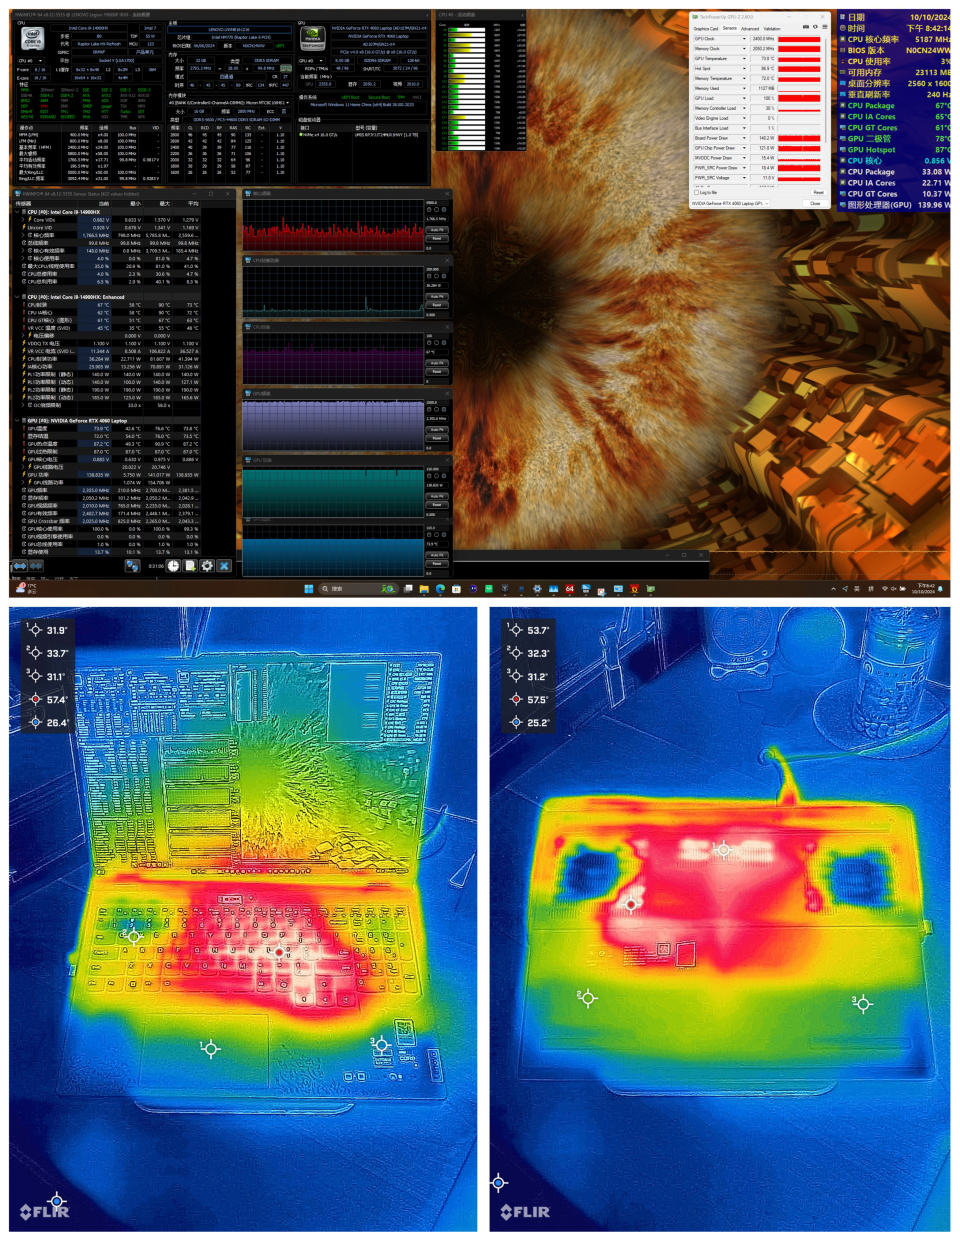Click the CPU Package 67°C overlay entry
This screenshot has height=1241, width=960.
click(x=895, y=105)
